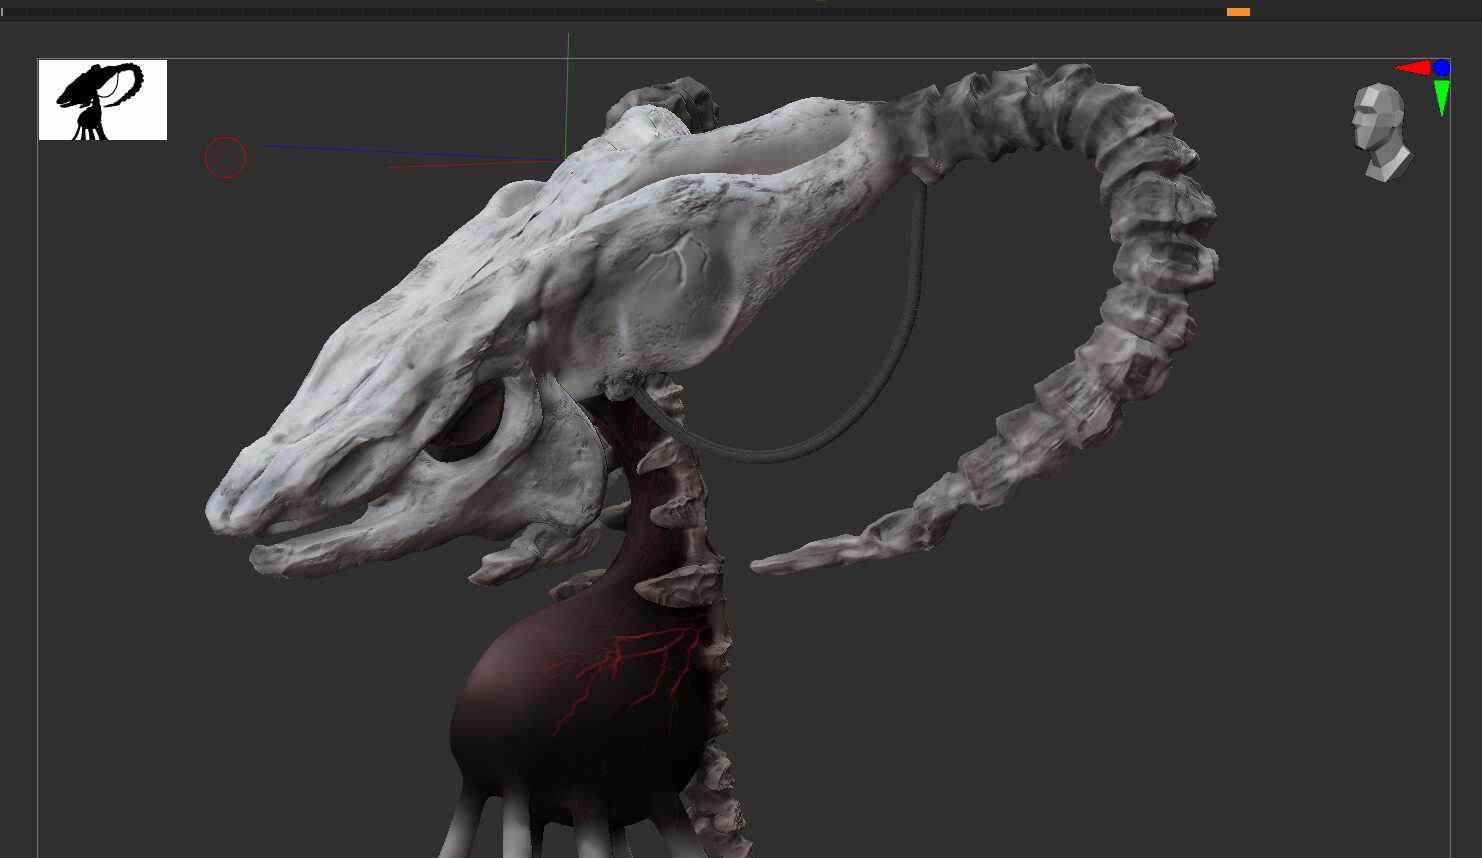Image resolution: width=1482 pixels, height=858 pixels.
Task: Click the orange timeline marker at top
Action: [1238, 12]
